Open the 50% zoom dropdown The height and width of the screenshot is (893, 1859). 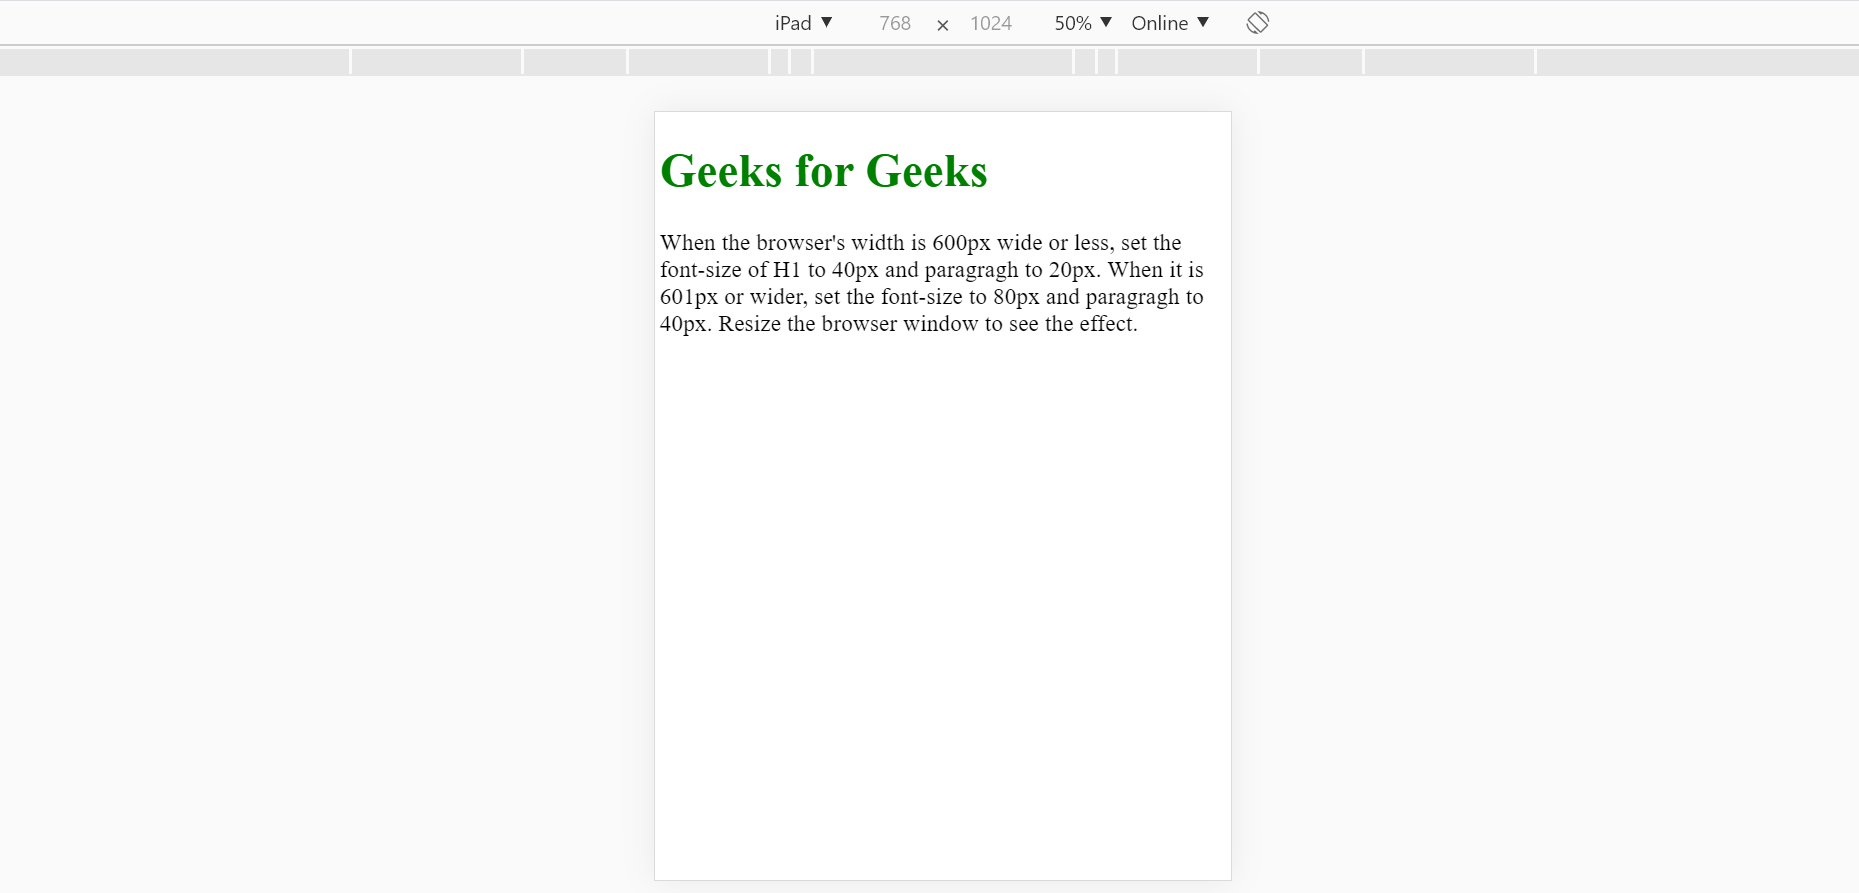pyautogui.click(x=1083, y=23)
